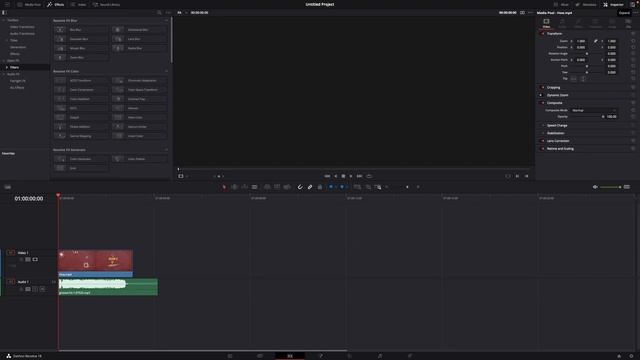640x360 pixels.
Task: Open Project Settings gear icon
Action: coord(631,356)
